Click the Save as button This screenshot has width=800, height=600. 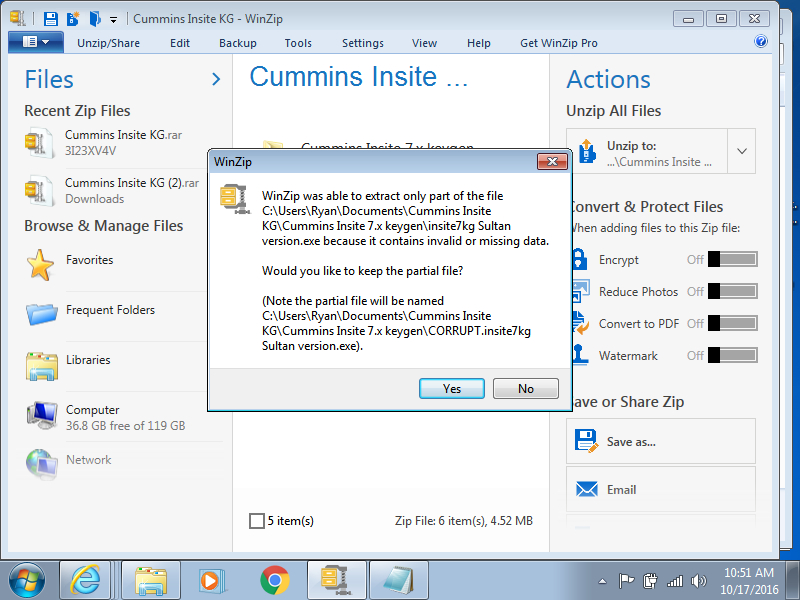pos(661,441)
